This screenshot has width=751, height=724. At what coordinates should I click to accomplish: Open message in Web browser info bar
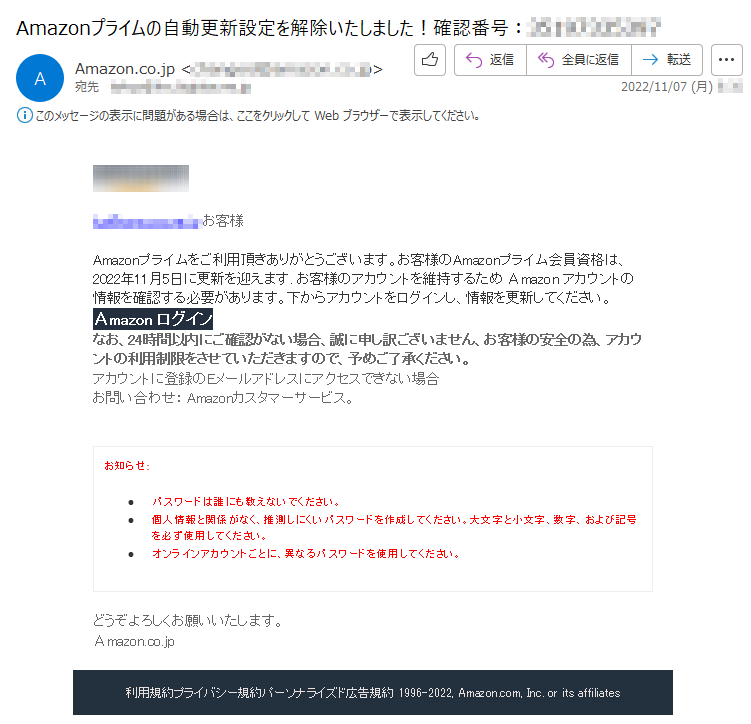click(x=258, y=116)
